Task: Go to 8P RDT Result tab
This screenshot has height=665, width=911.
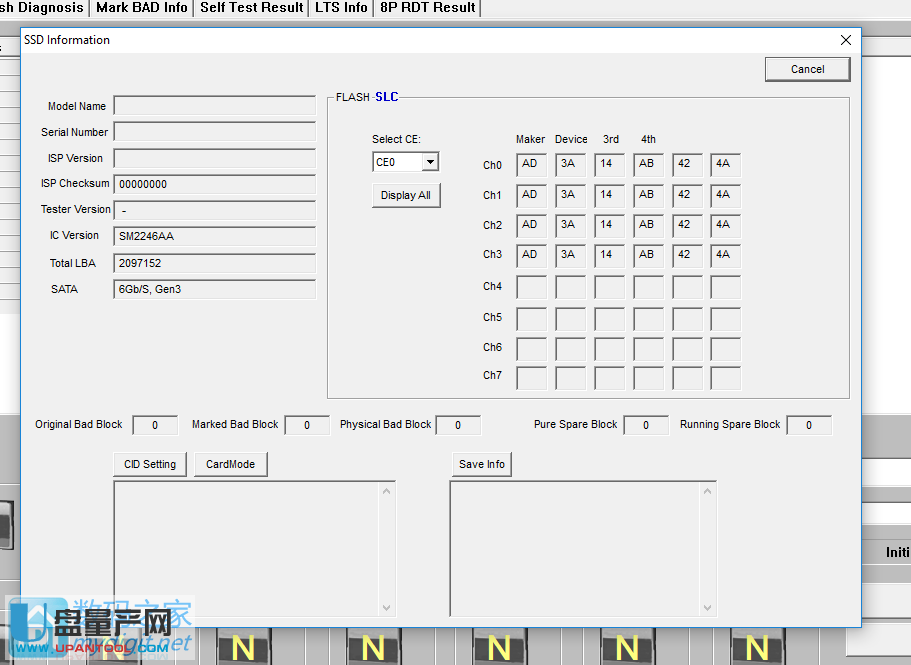Action: (427, 8)
